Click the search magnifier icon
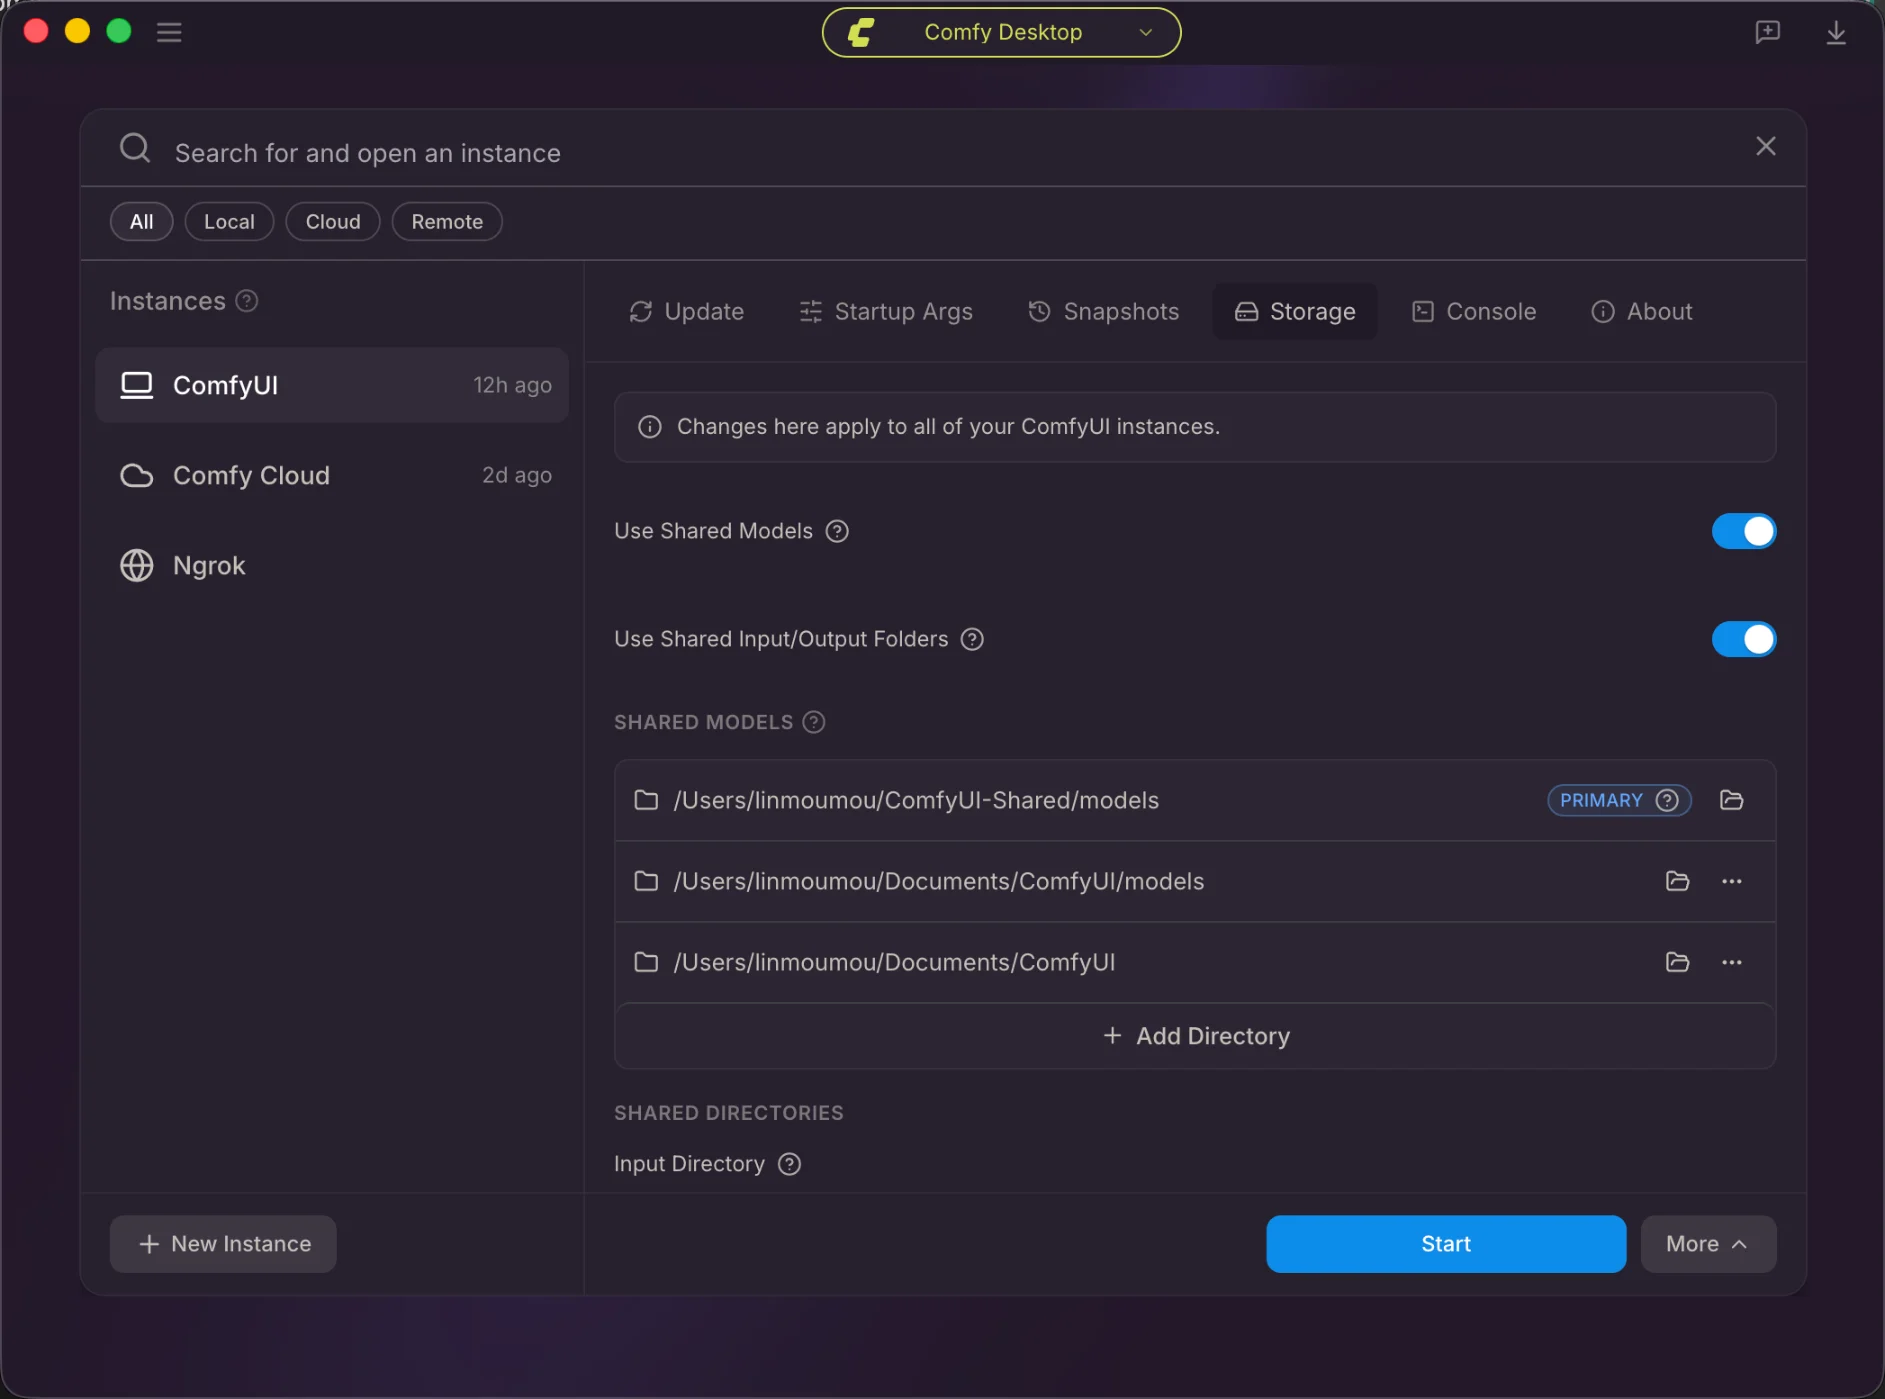 (135, 149)
